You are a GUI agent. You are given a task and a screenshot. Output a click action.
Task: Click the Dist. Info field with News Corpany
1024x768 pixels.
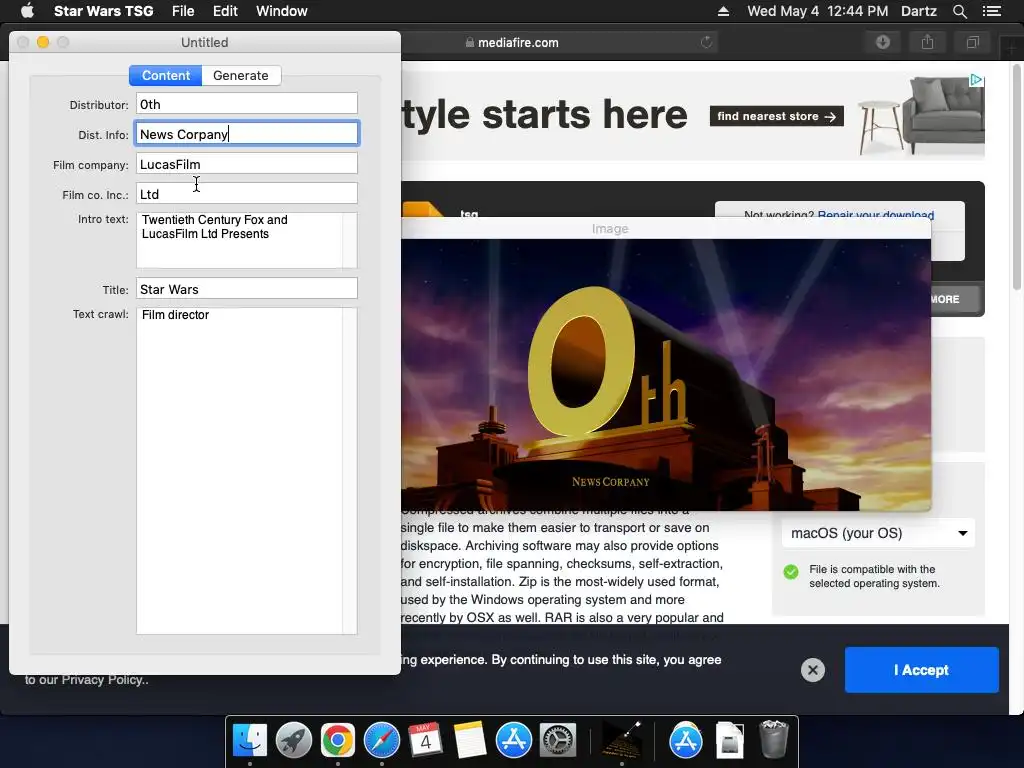(247, 134)
